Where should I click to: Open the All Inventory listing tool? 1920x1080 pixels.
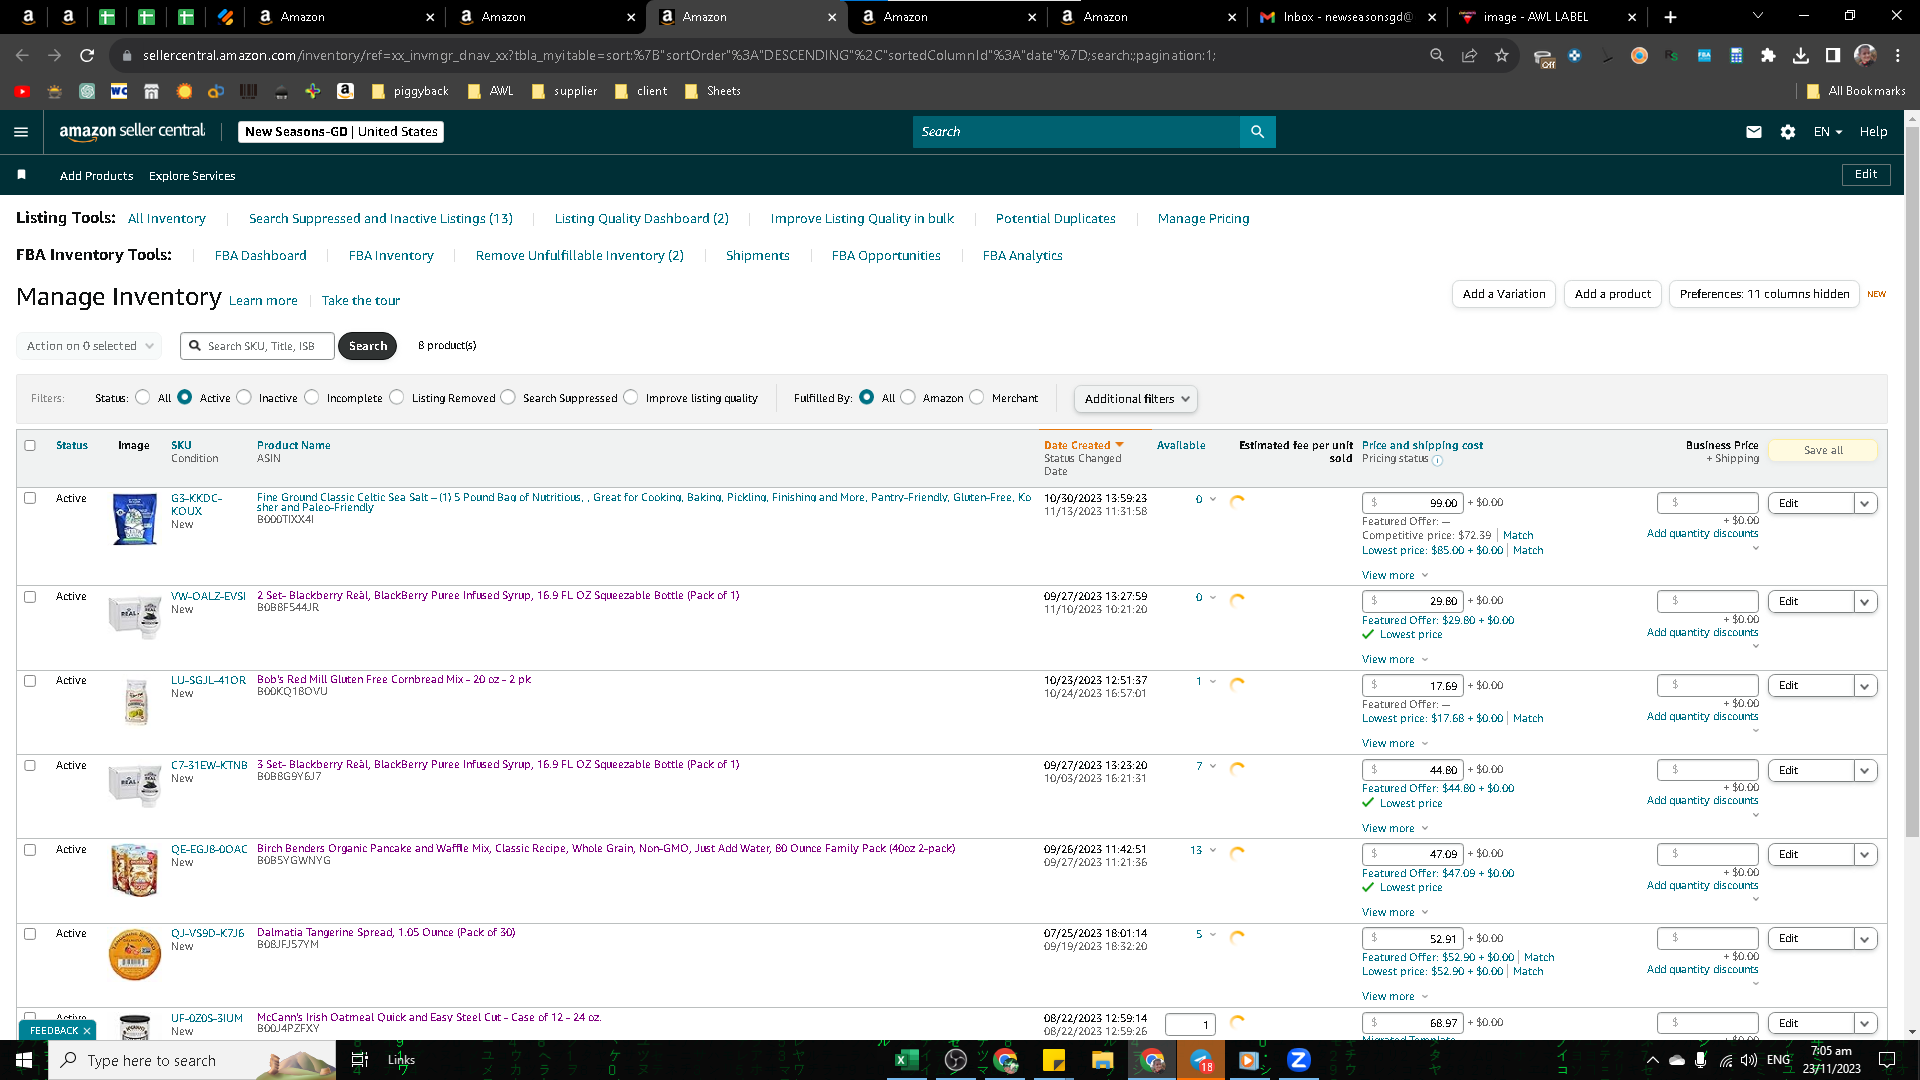pyautogui.click(x=167, y=218)
